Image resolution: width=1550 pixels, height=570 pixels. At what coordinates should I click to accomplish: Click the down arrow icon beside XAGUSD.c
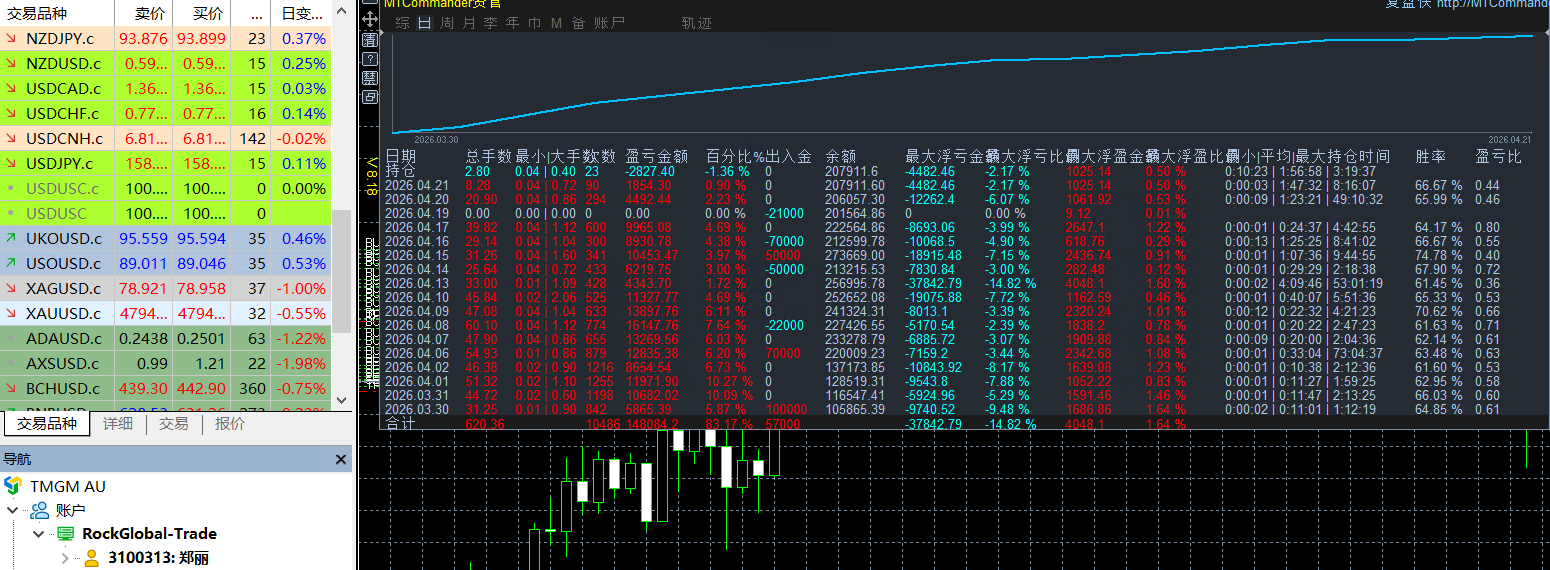11,289
